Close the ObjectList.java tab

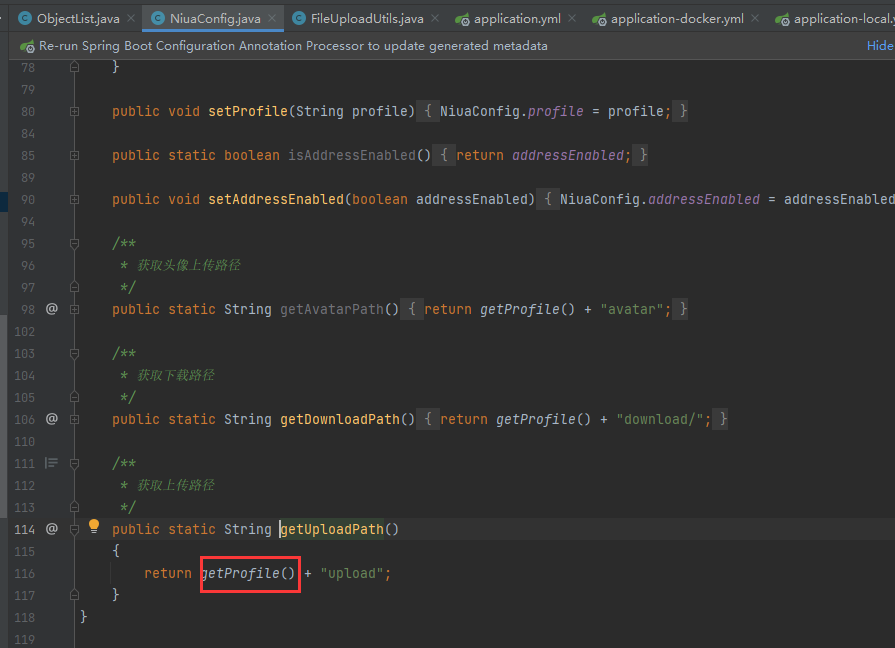[x=131, y=19]
